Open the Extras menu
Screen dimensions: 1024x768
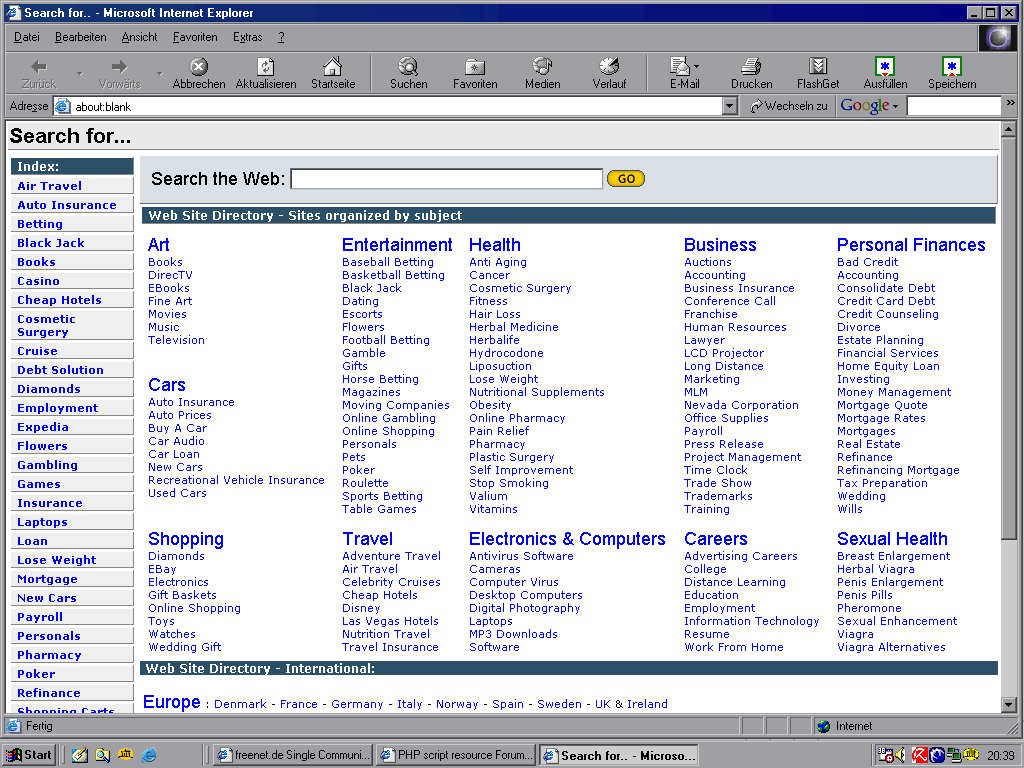(247, 37)
